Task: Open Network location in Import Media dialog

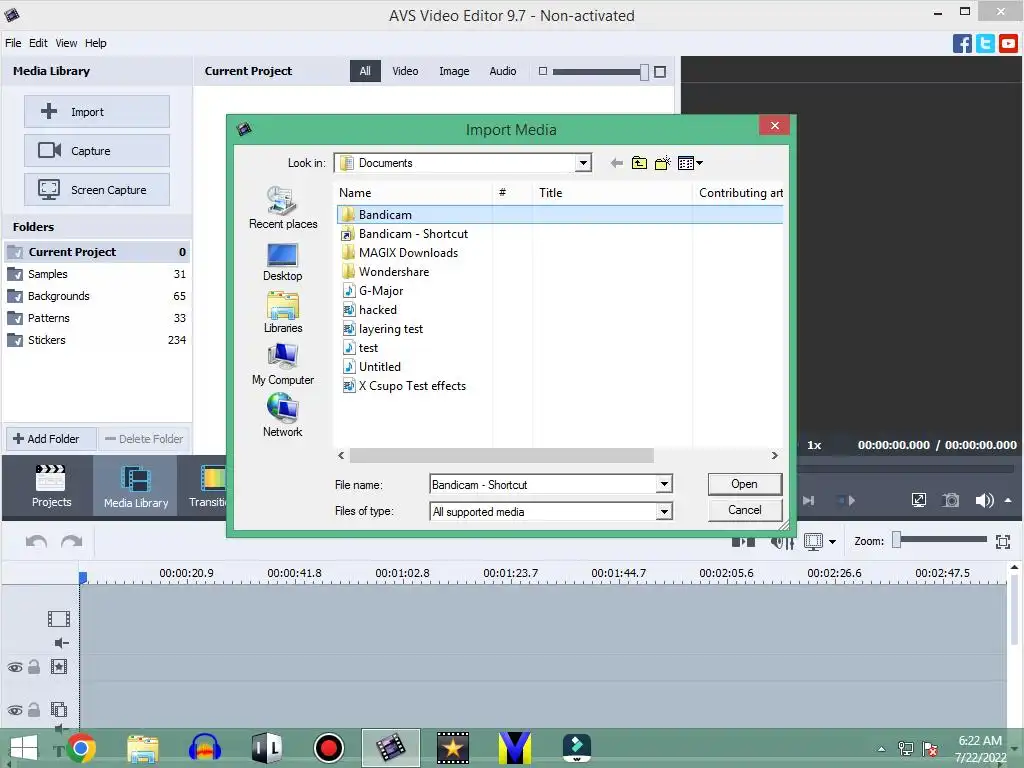Action: tap(283, 416)
